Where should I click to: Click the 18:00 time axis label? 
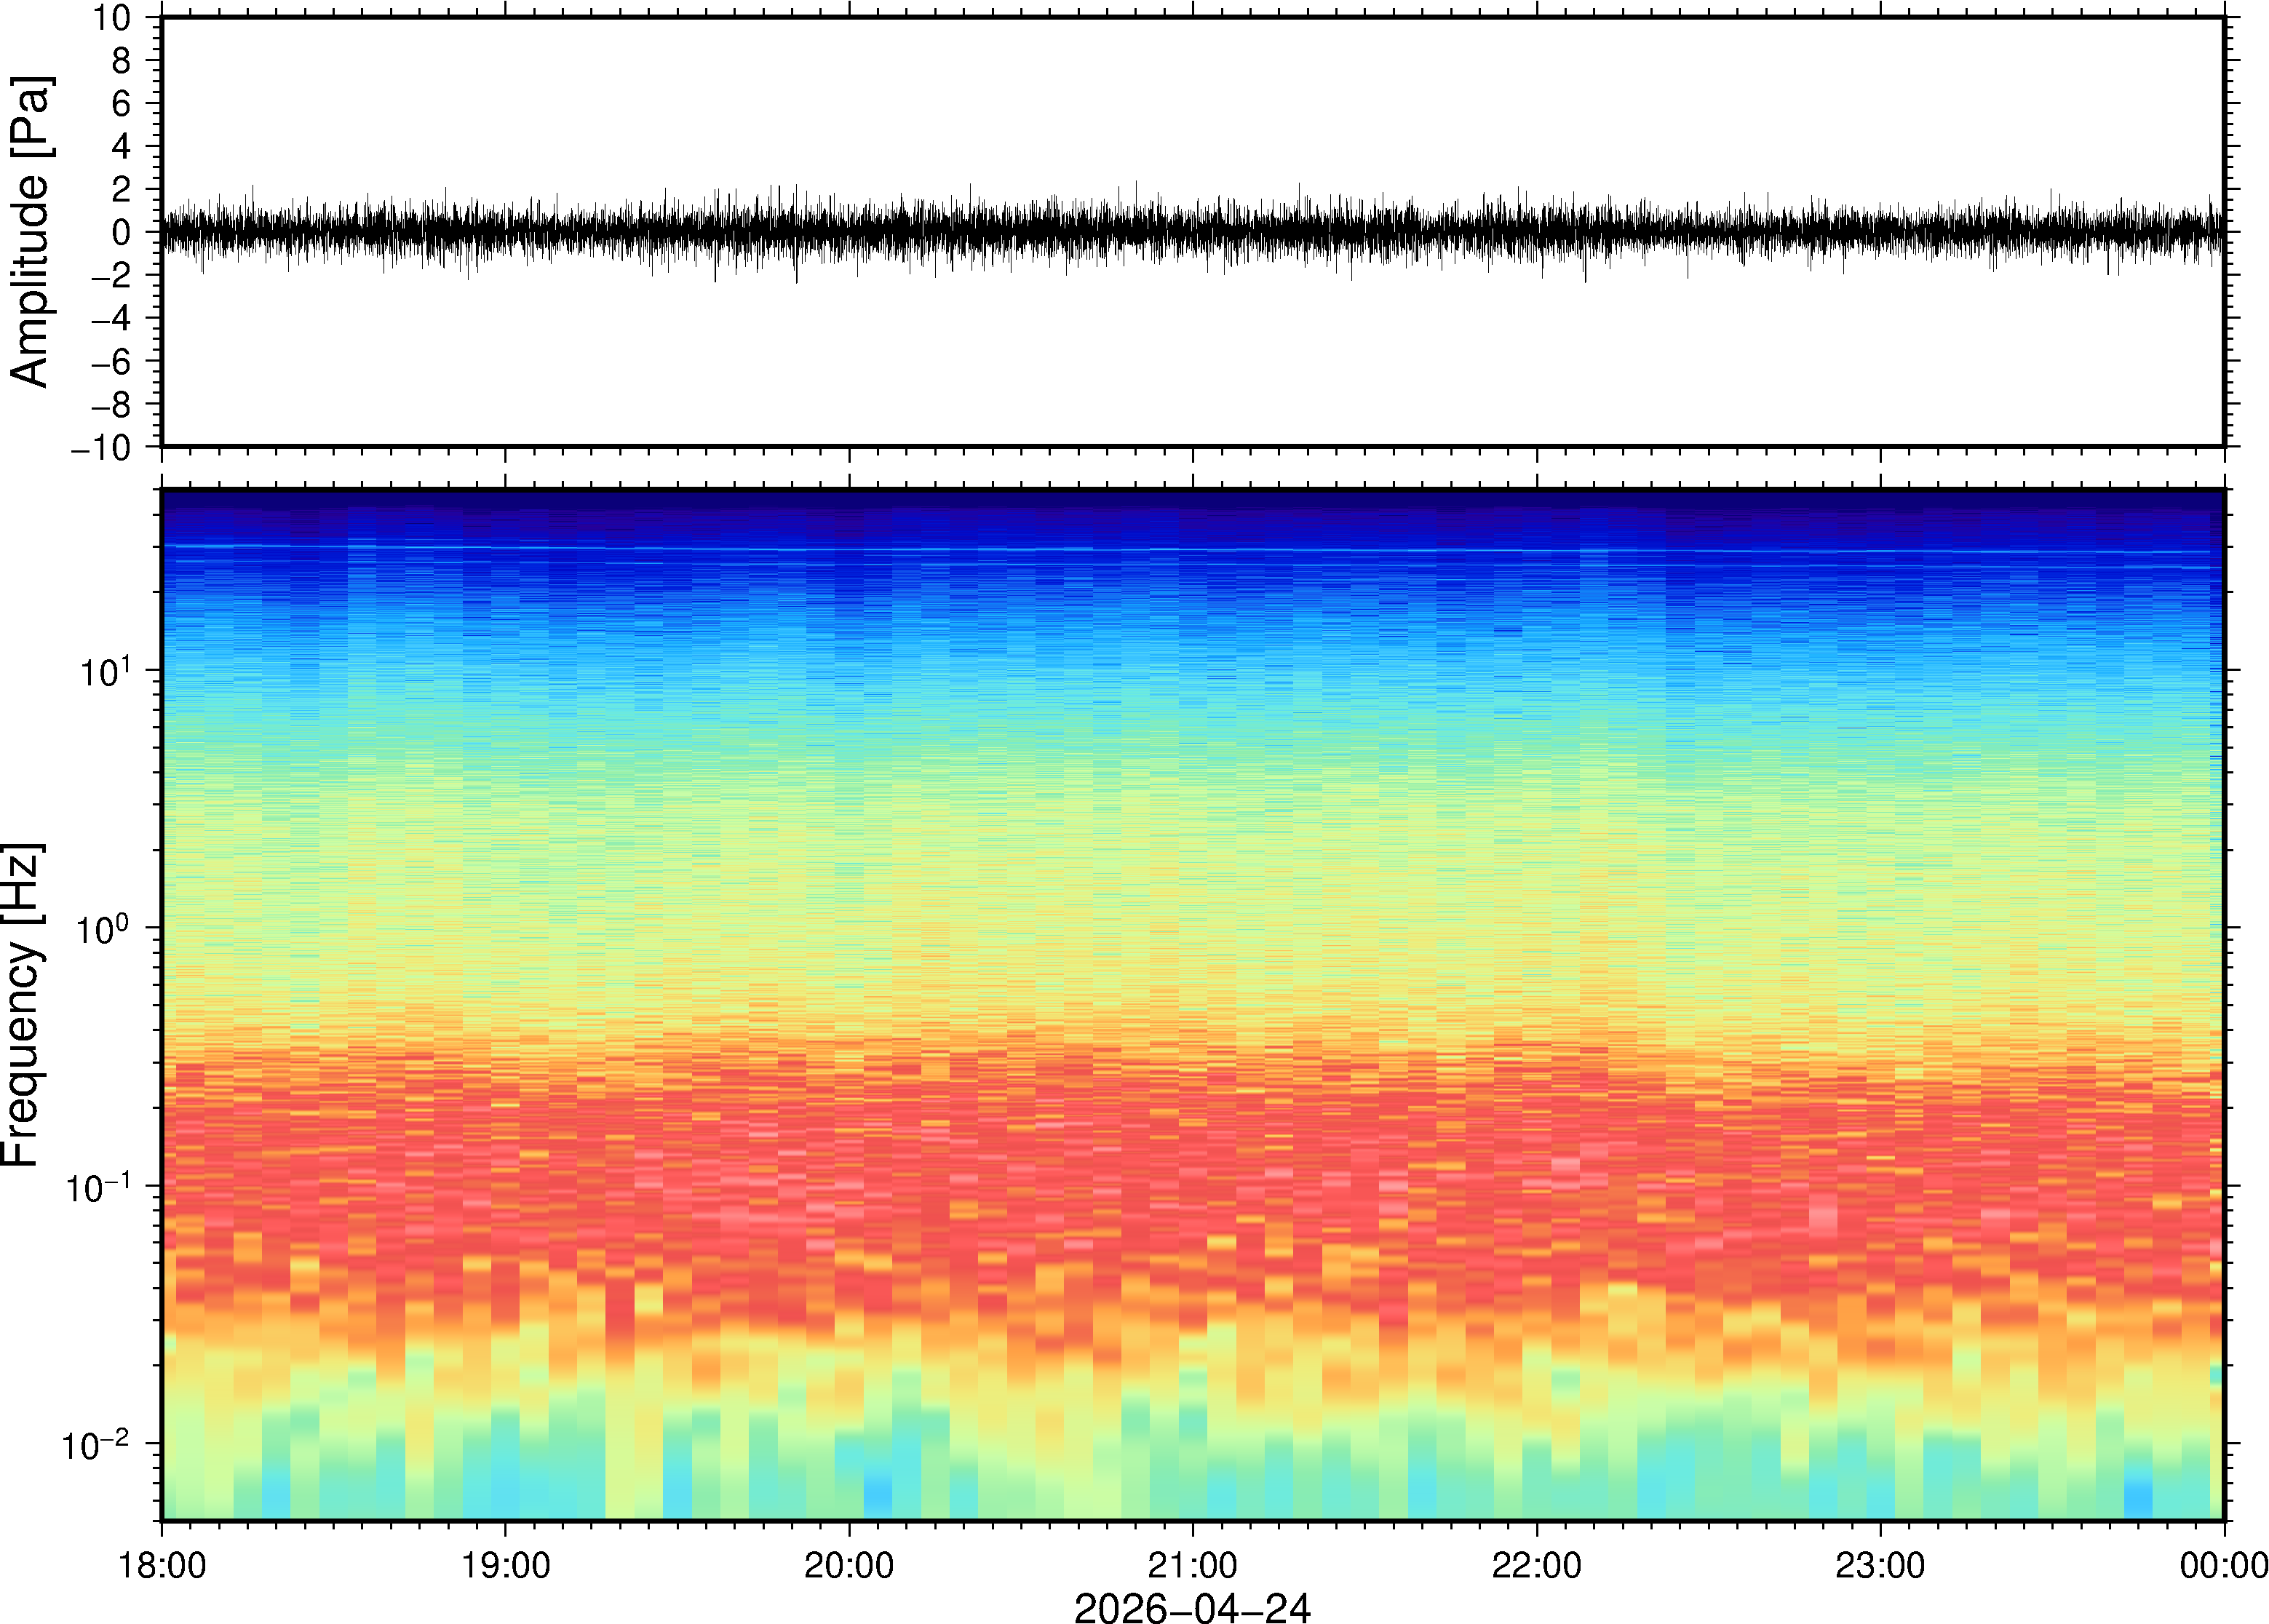tap(162, 1565)
